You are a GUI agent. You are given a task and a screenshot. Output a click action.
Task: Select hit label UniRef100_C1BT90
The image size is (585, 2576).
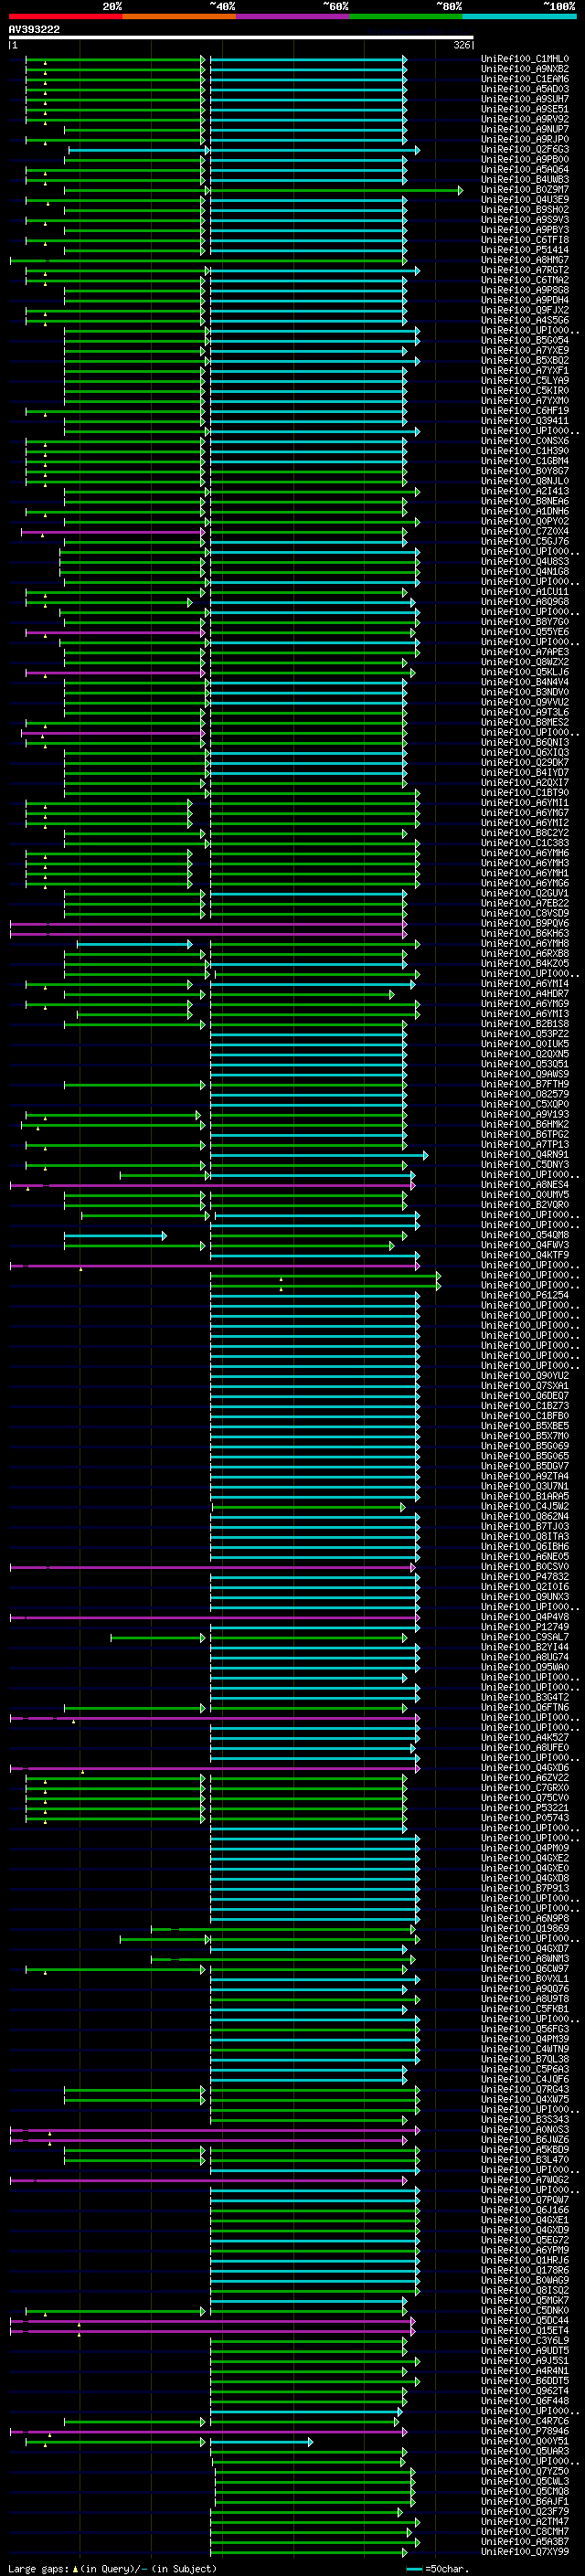[x=525, y=793]
